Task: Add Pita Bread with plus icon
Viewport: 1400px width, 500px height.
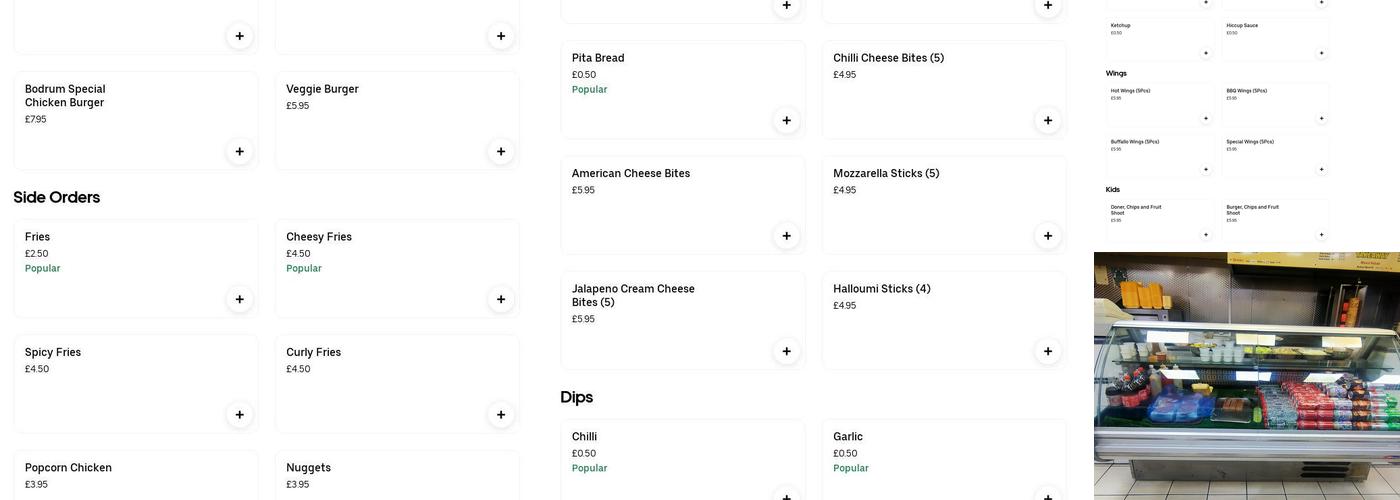Action: [x=786, y=121]
